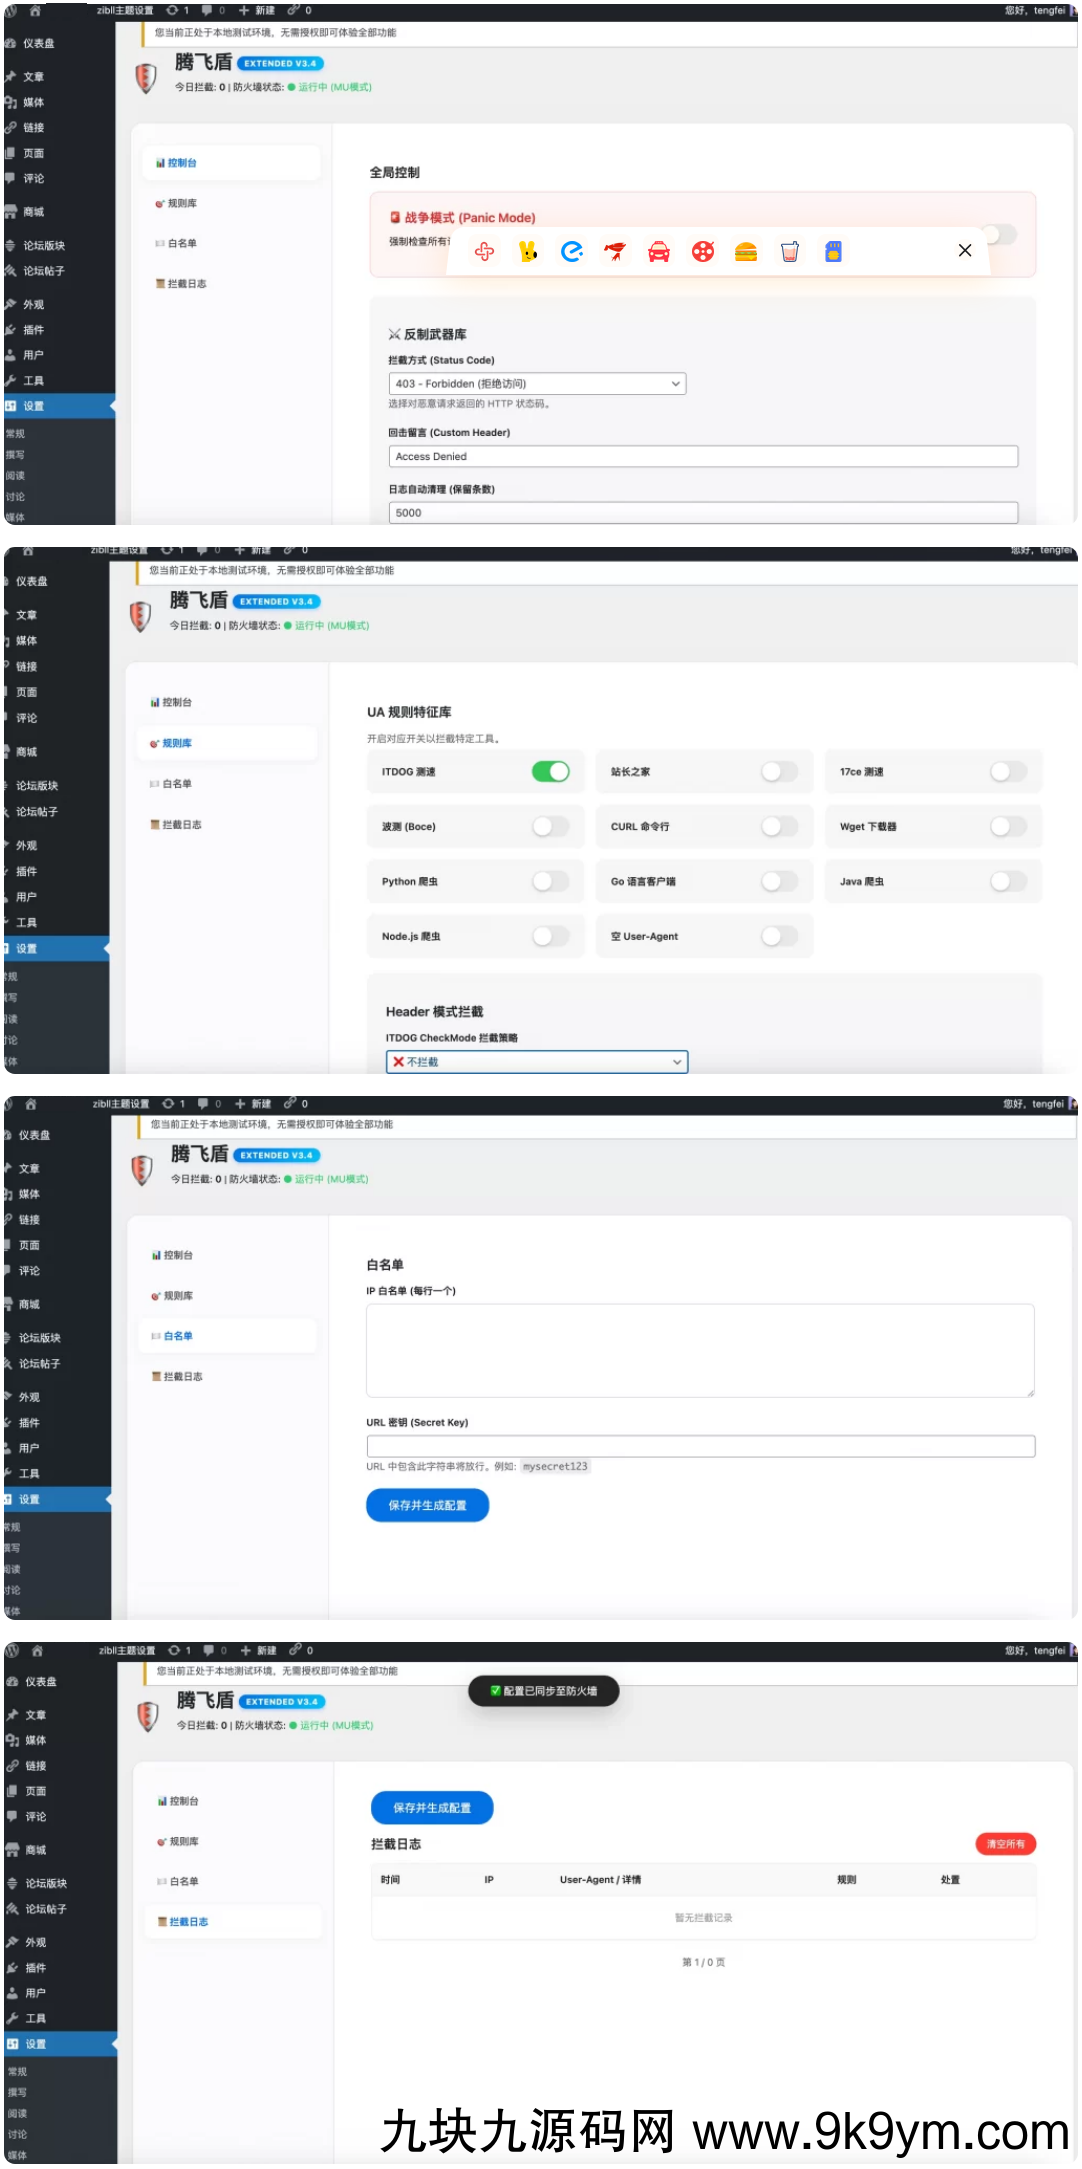Click the red taxi car icon
The width and height of the screenshot is (1082, 2169).
(659, 252)
